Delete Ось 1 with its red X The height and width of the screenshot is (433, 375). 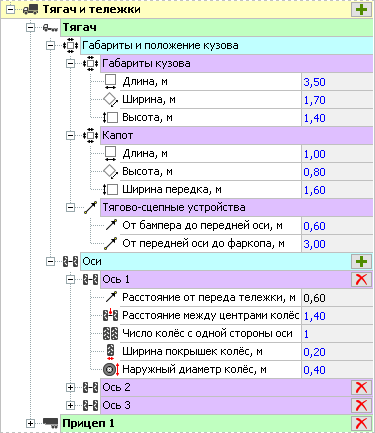(362, 279)
